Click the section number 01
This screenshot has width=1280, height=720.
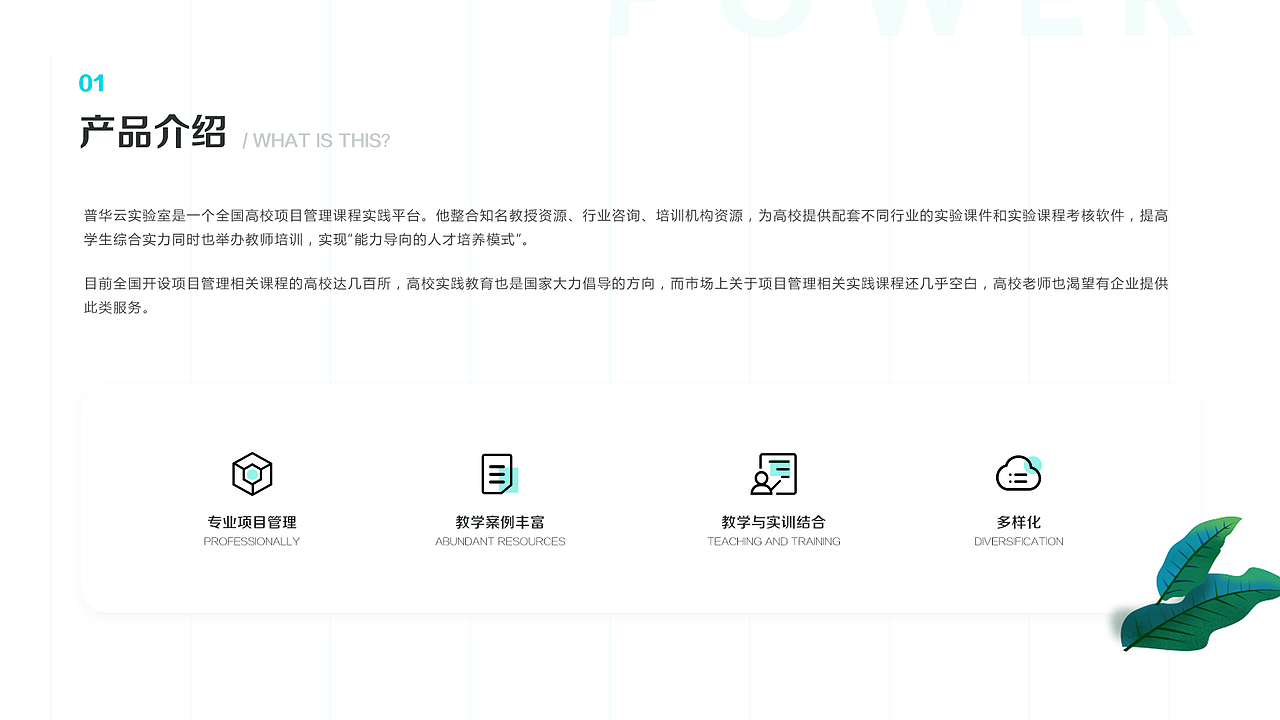click(x=92, y=83)
